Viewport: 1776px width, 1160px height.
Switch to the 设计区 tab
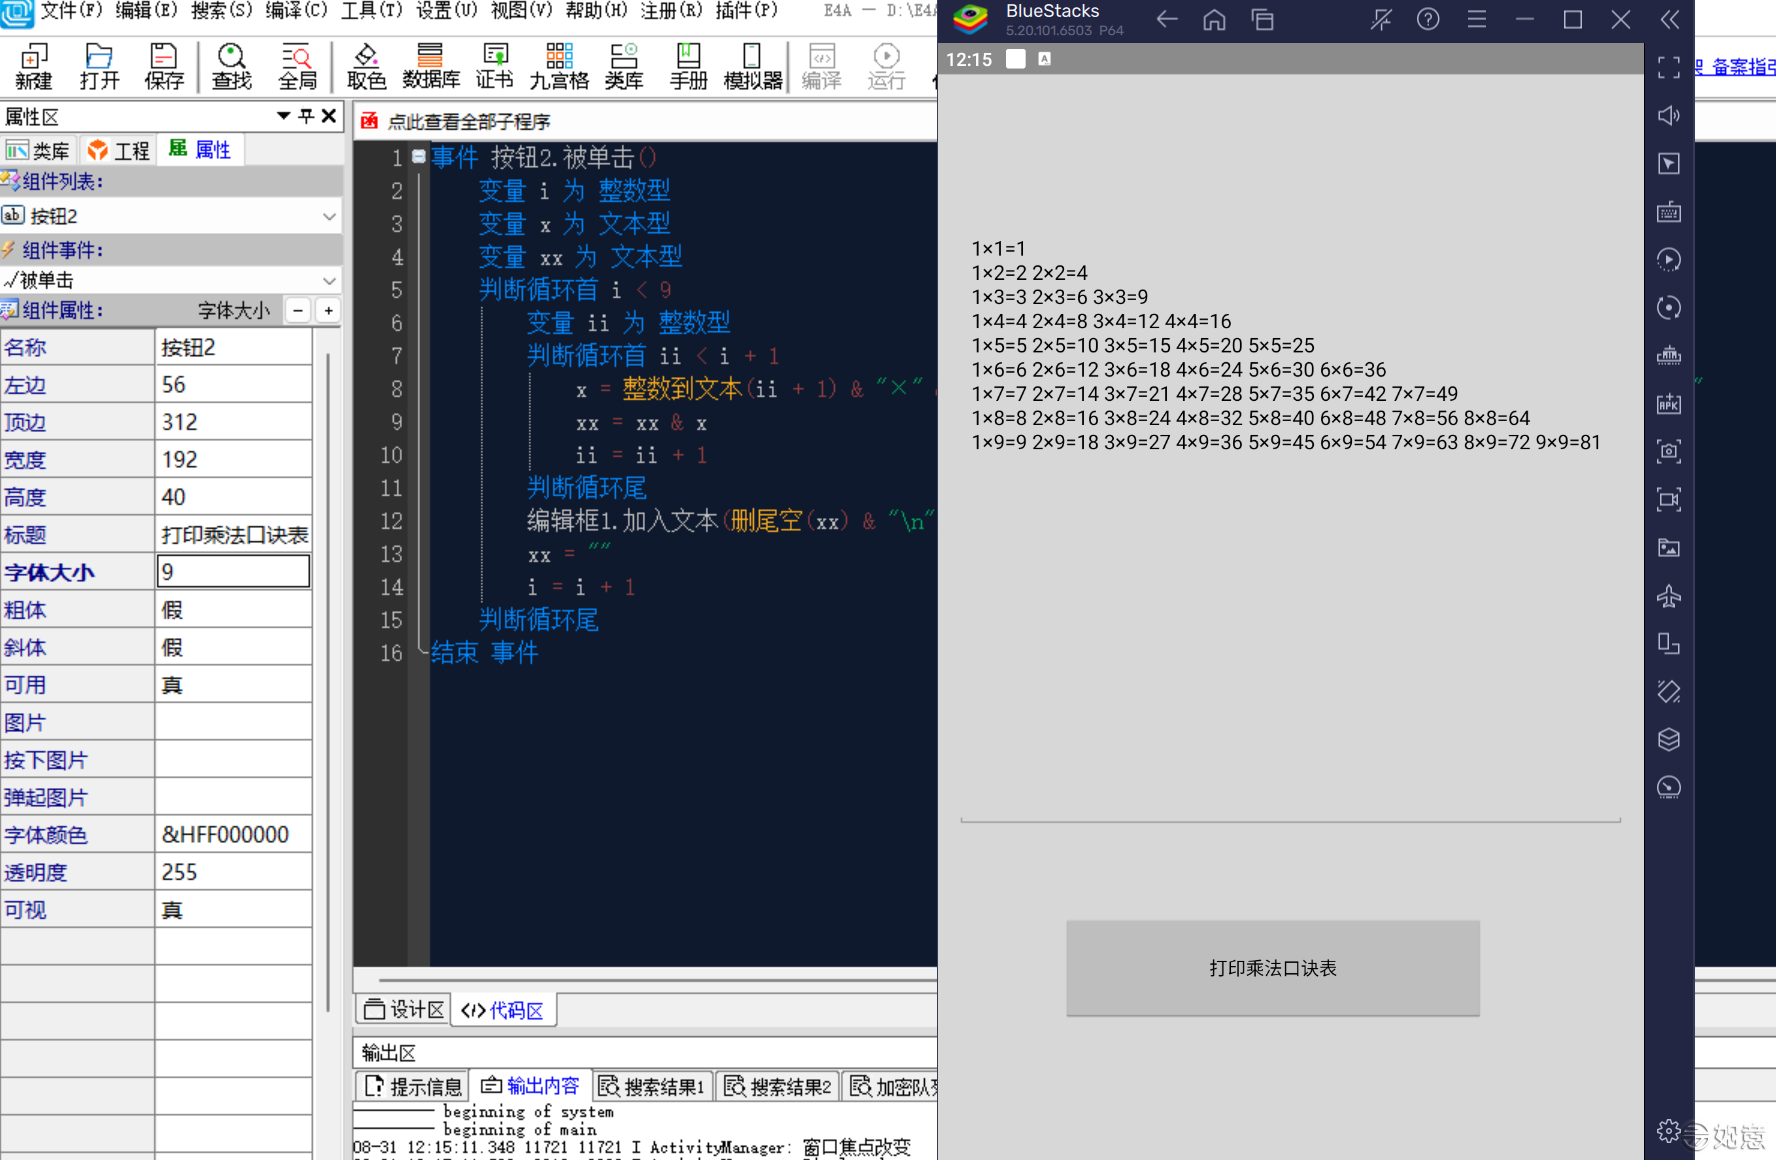404,1010
